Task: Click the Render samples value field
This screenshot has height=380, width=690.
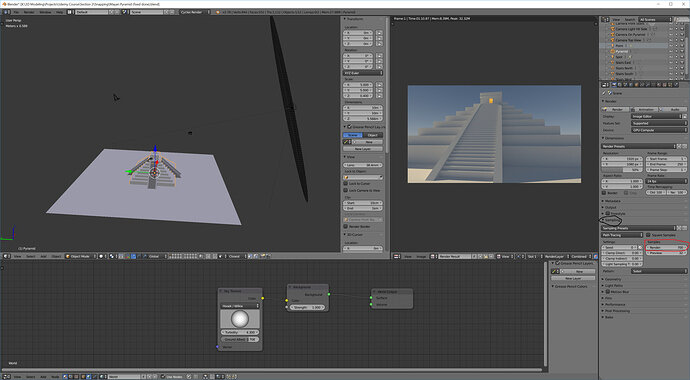Action: pyautogui.click(x=666, y=248)
